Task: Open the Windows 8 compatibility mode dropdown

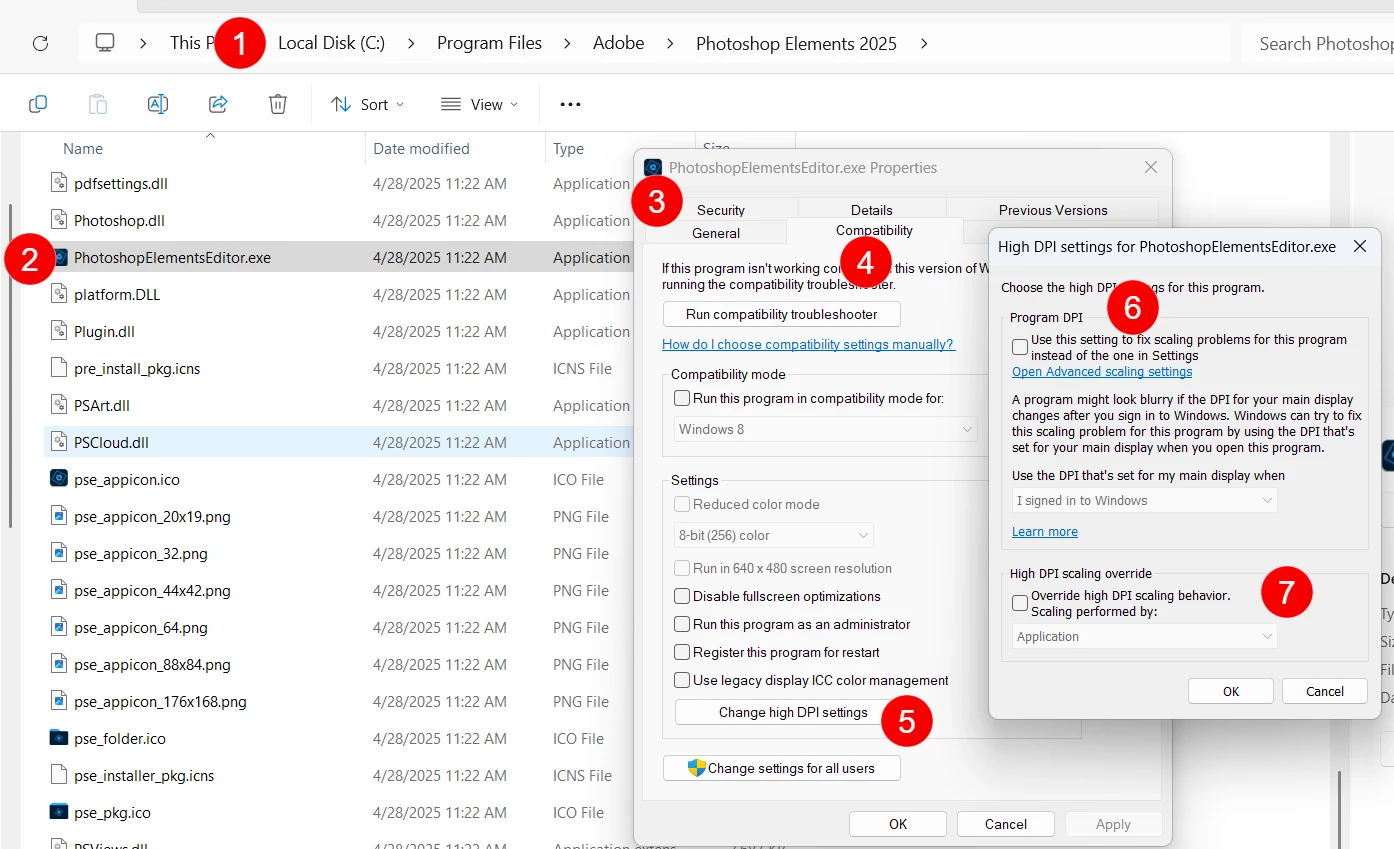Action: tap(825, 429)
